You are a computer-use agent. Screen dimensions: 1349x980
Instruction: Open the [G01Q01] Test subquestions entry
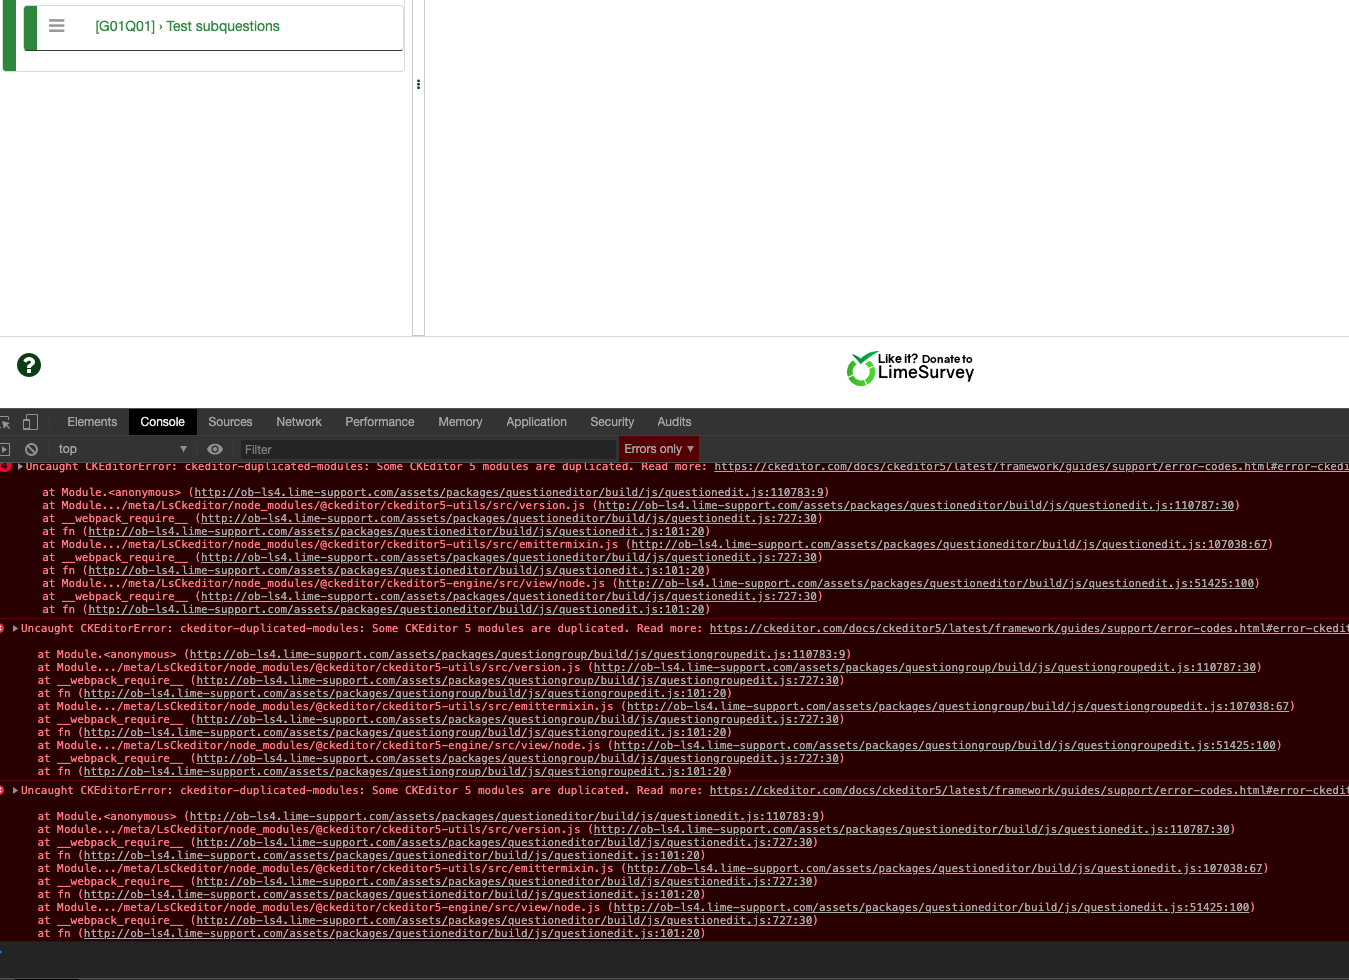click(x=187, y=26)
